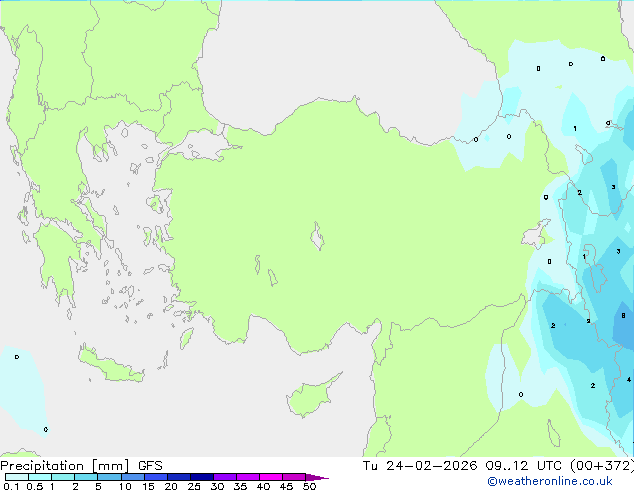Click the arrow-shaped swatch beyond 50
634x490 pixels.
(x=317, y=477)
